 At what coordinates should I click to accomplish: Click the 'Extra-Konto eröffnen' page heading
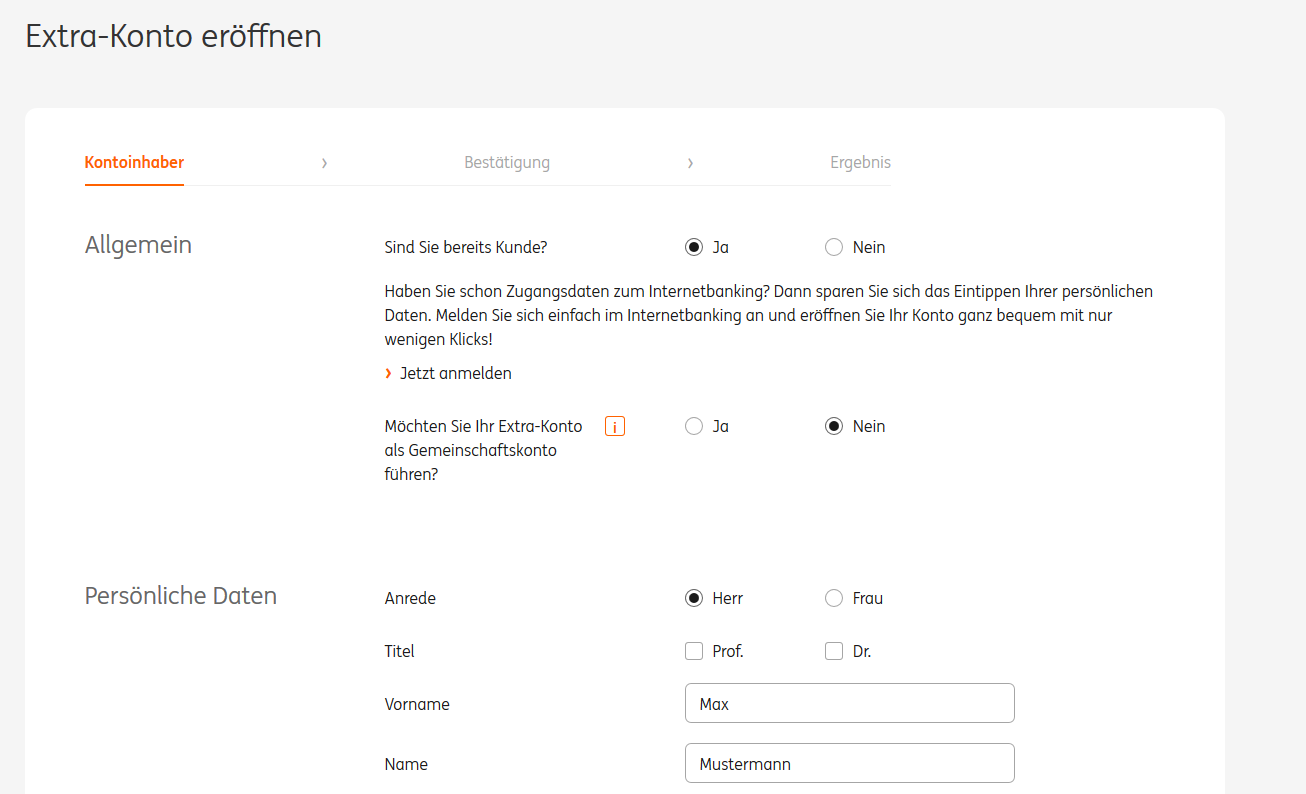[x=173, y=36]
